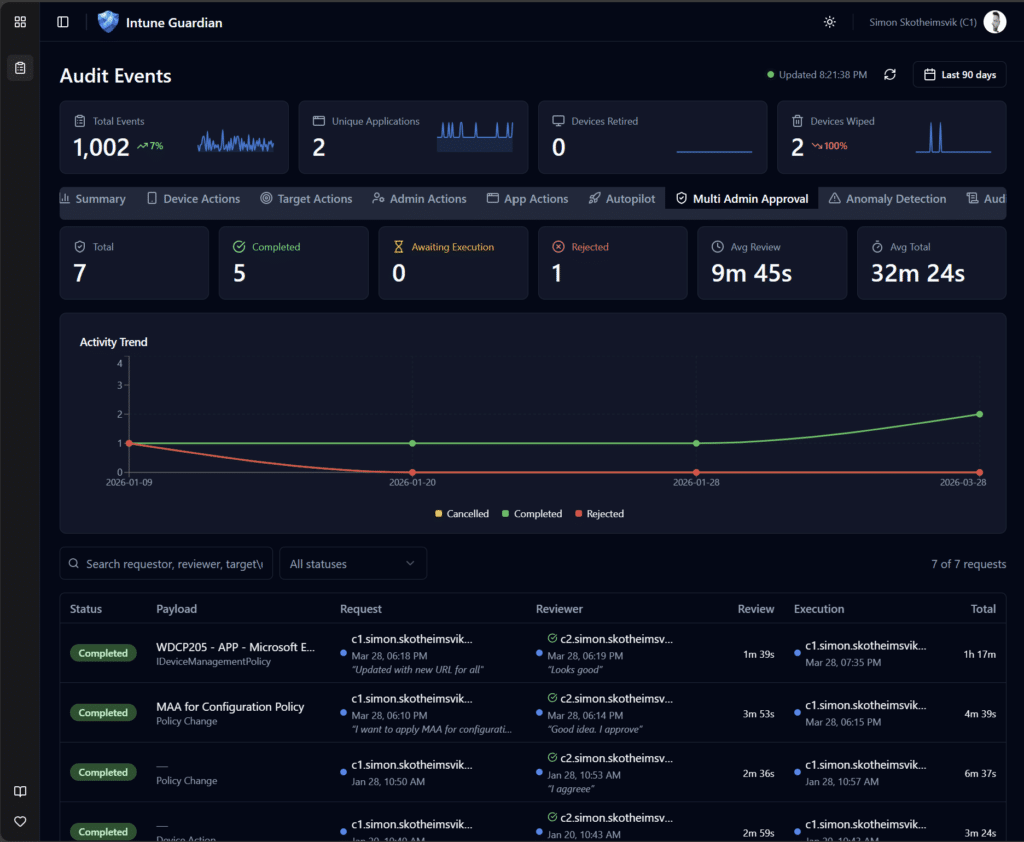Click the Intune Guardian shield logo

coord(108,22)
